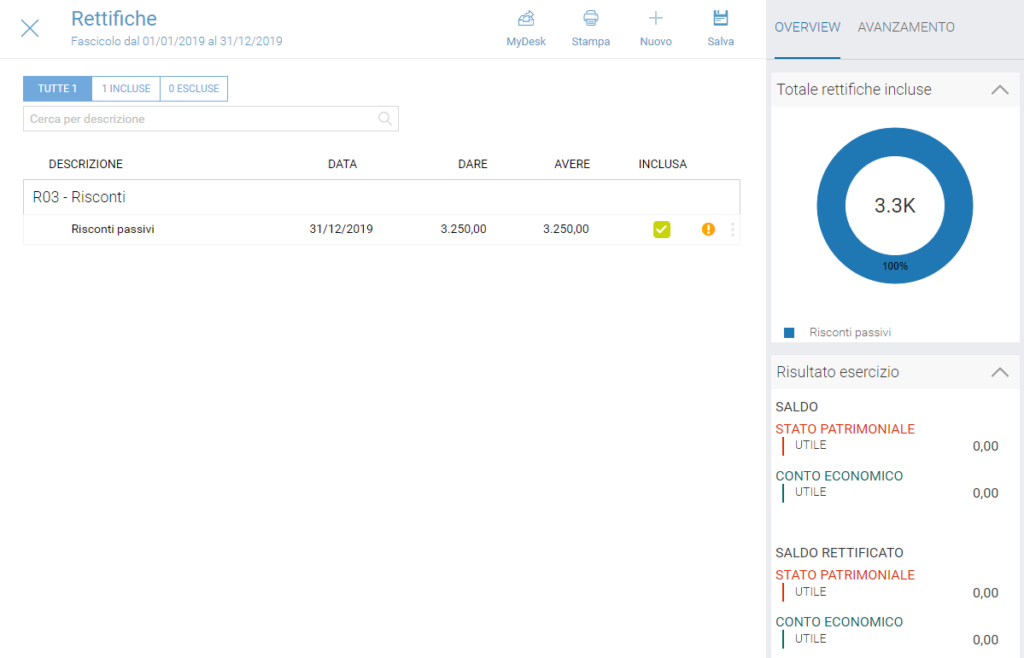Screen dimensions: 1024x658
Task: Click the Risconti passivi description cell
Action: 113,229
